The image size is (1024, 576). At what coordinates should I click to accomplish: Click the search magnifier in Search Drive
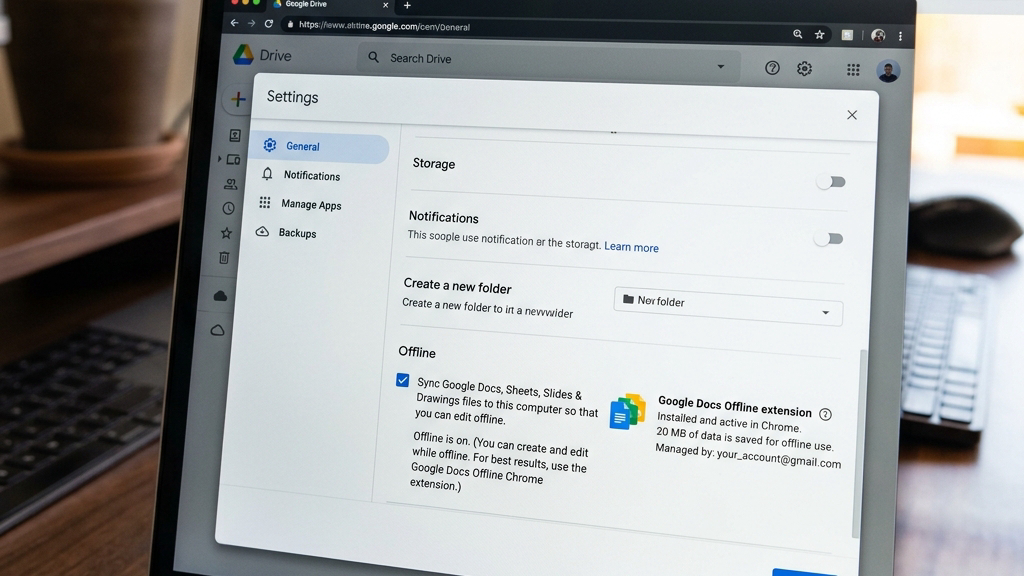(x=374, y=57)
